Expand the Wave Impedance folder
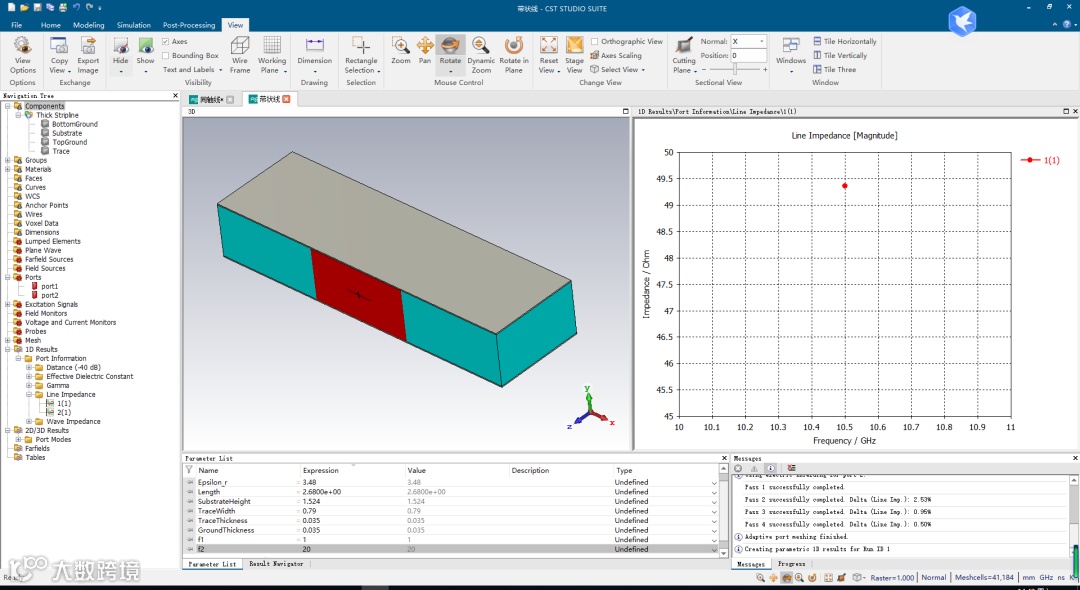Screen dimensions: 1080x590 [29, 421]
